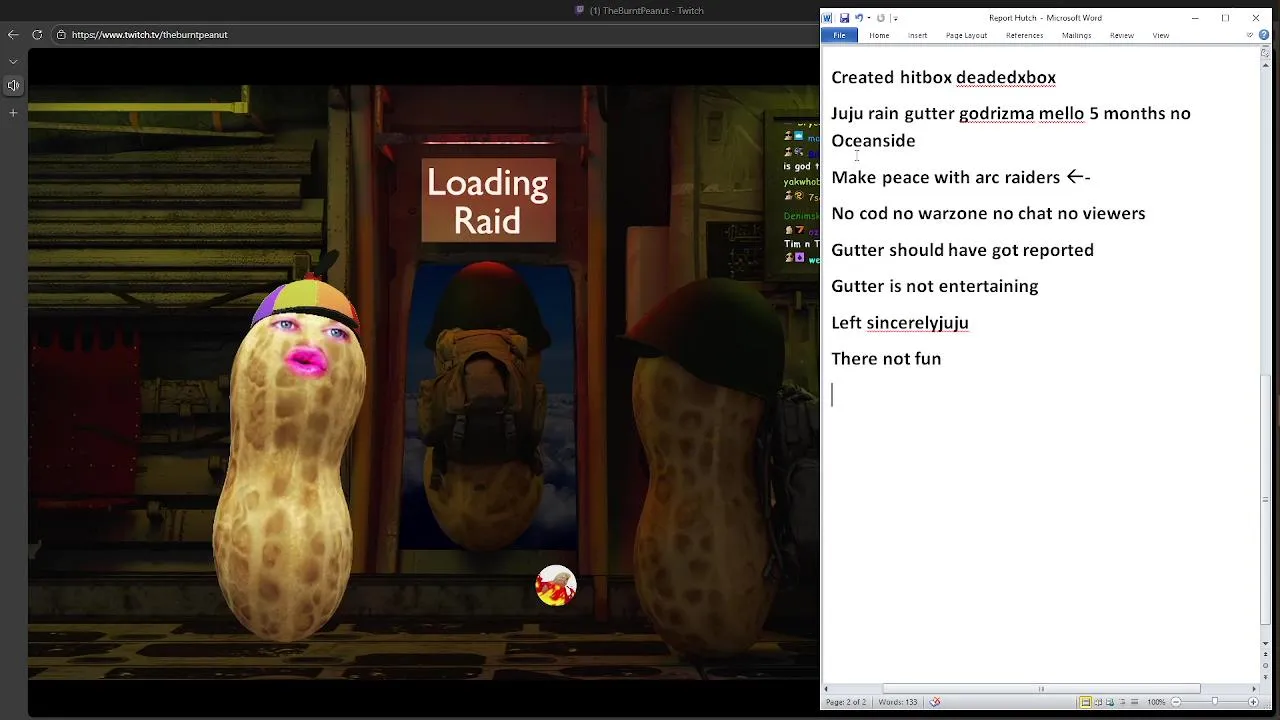Expand the browser sidebar chevron
1280x720 pixels.
tap(13, 60)
